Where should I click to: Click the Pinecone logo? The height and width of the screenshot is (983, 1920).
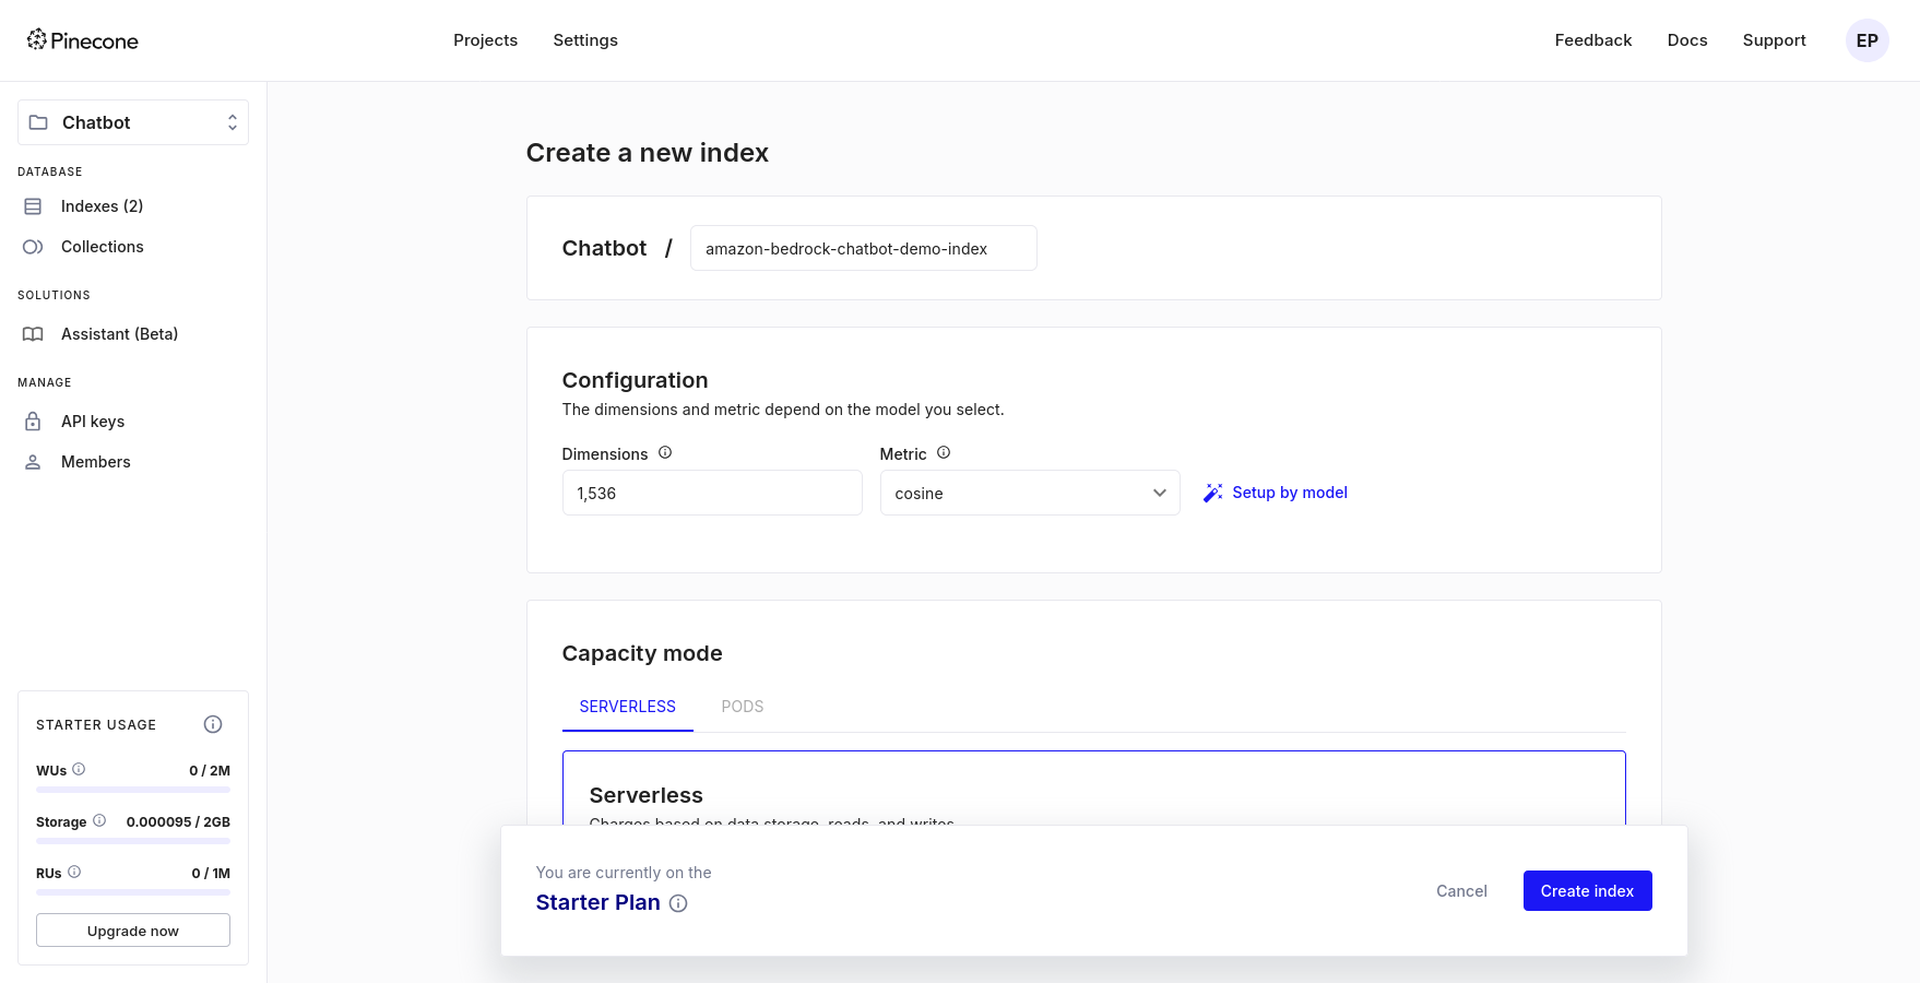click(x=82, y=40)
